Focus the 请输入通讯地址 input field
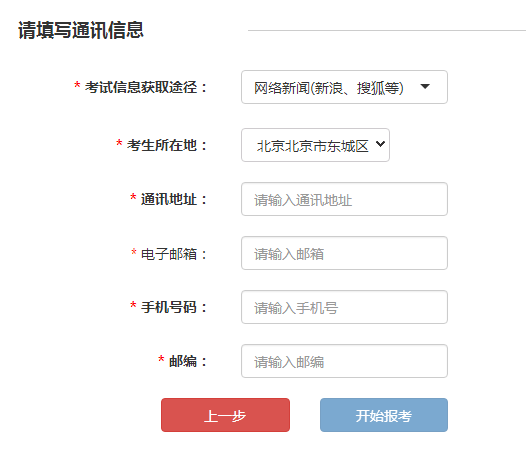This screenshot has width=526, height=450. 344,199
